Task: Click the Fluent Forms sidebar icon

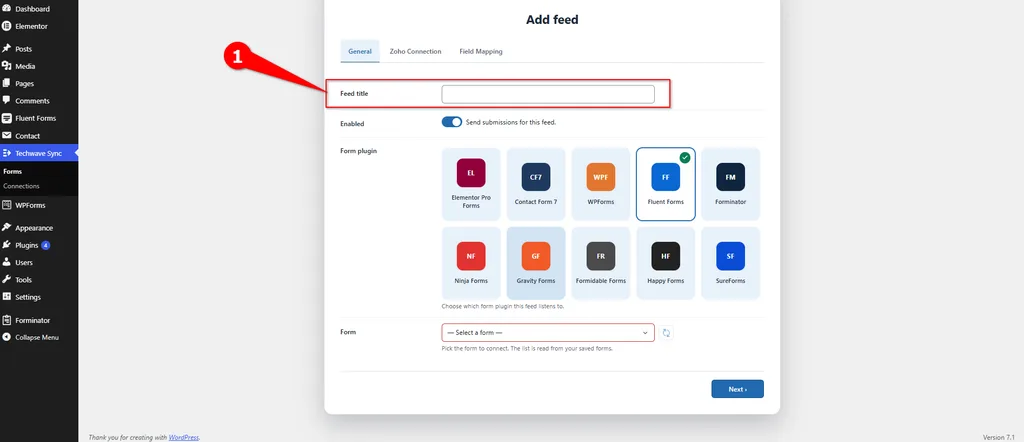Action: pos(7,118)
